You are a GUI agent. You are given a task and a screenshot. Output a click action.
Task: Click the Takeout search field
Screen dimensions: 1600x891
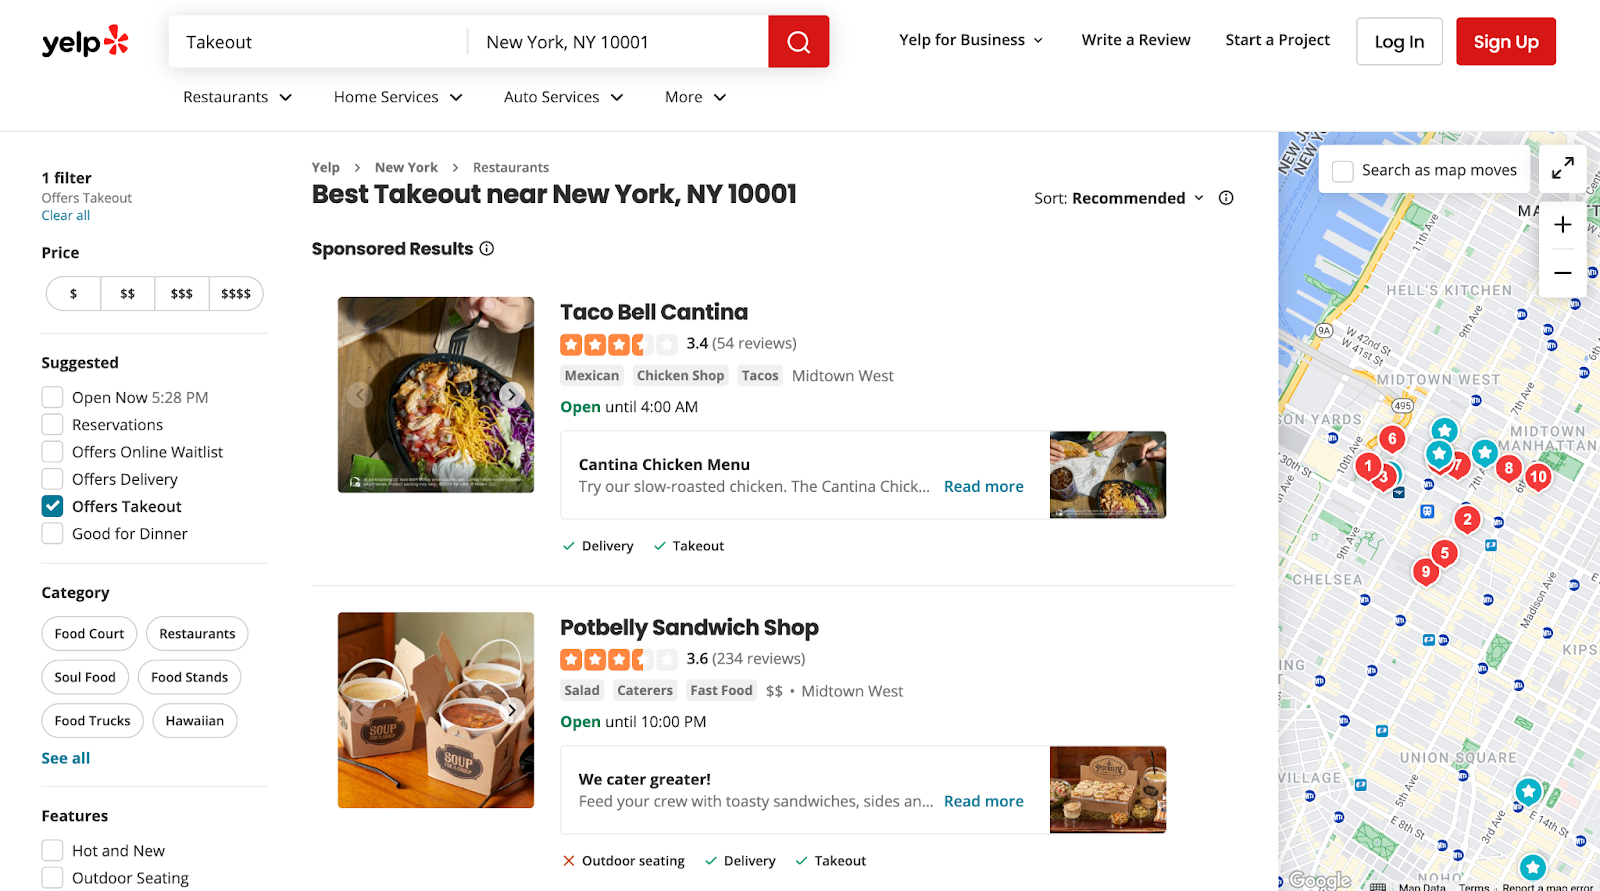pyautogui.click(x=318, y=42)
